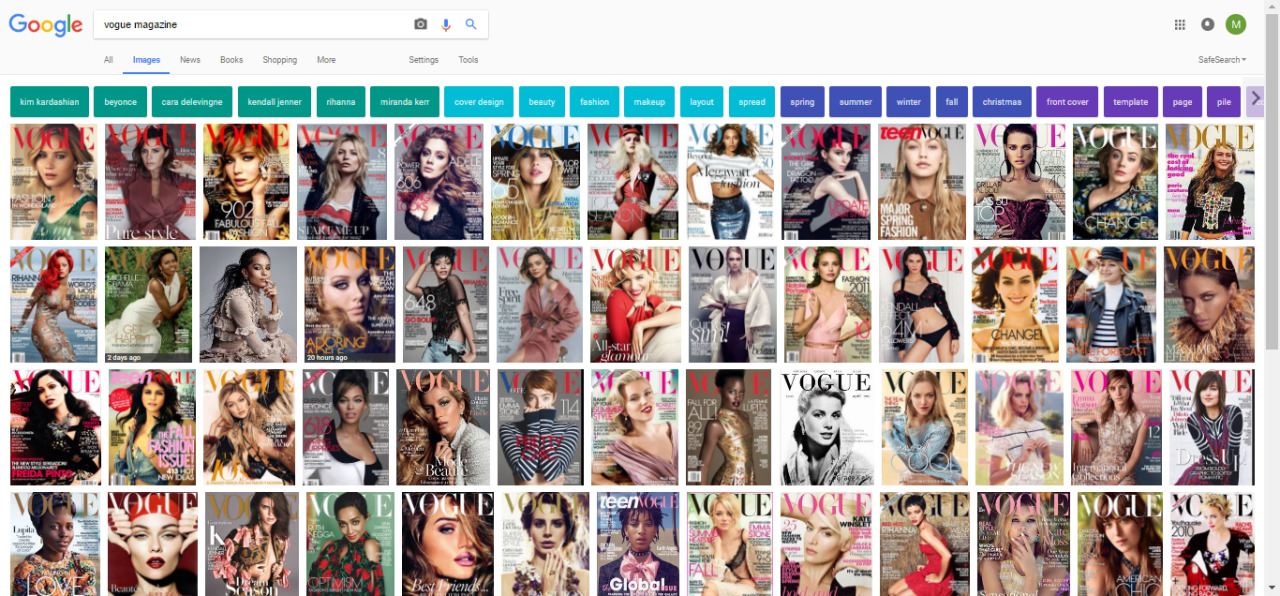Go to the News tab

click(x=190, y=60)
